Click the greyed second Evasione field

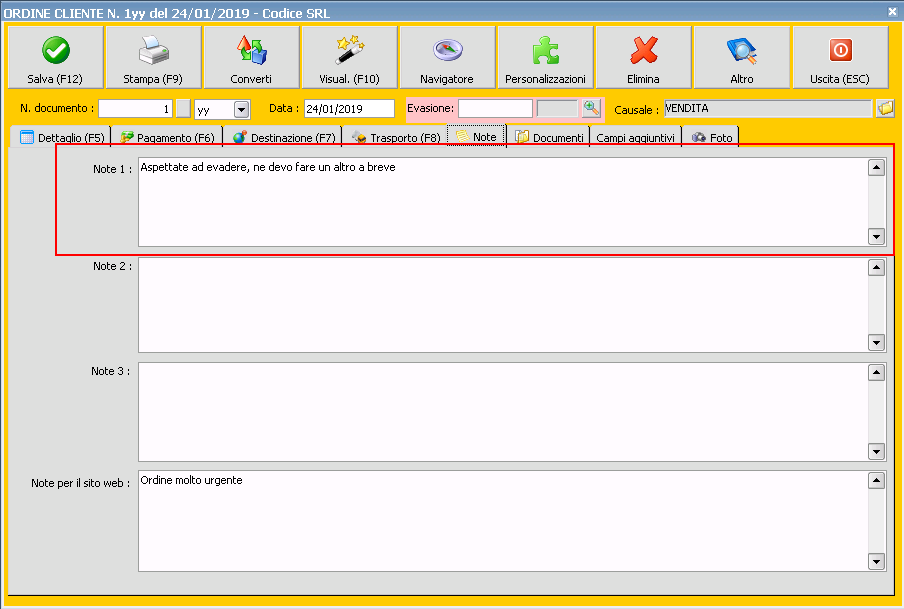coord(557,108)
